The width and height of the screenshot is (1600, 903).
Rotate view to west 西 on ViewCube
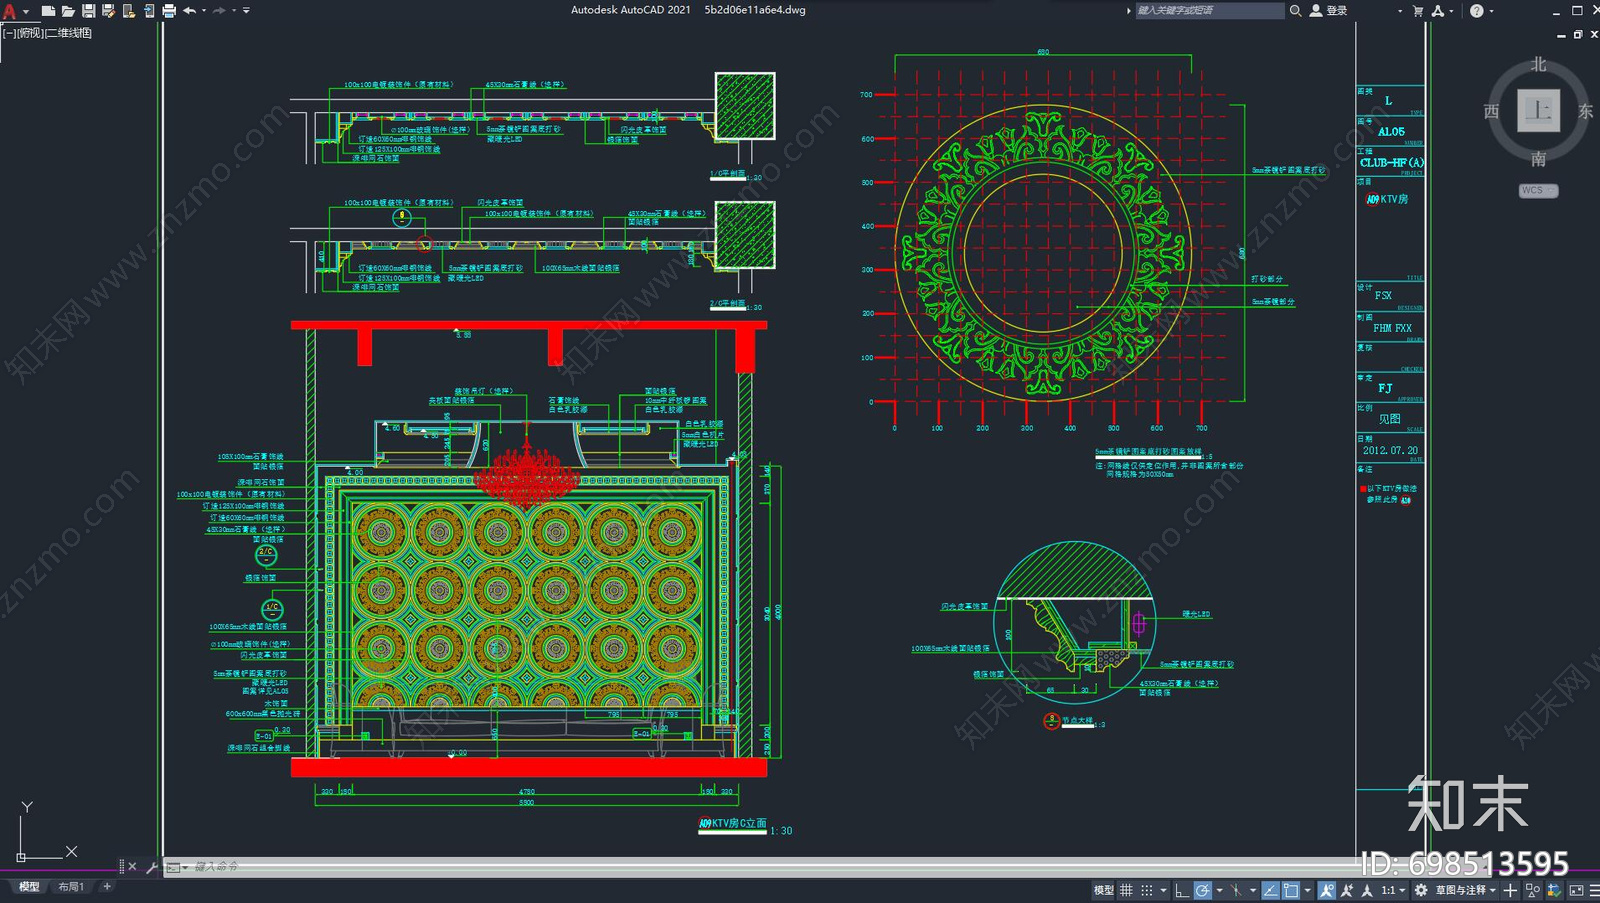[x=1491, y=111]
